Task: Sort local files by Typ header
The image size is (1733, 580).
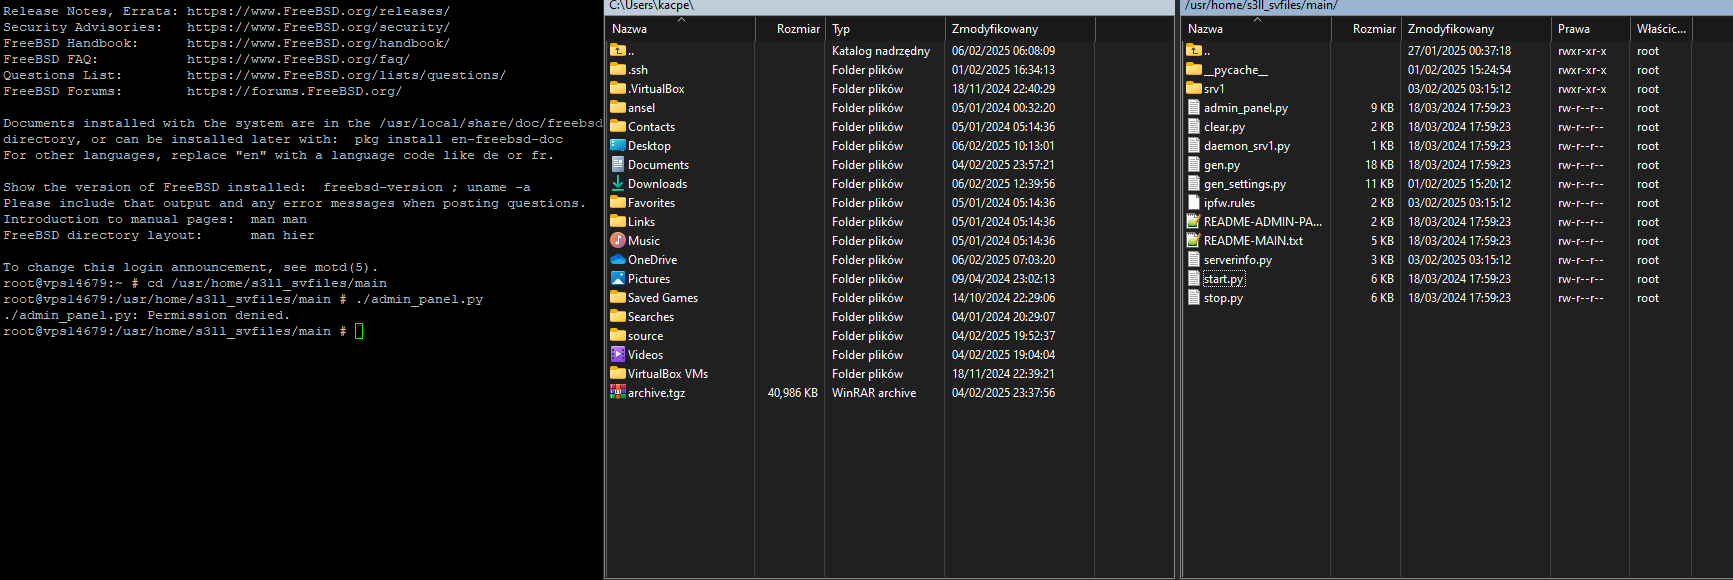Action: [x=841, y=29]
